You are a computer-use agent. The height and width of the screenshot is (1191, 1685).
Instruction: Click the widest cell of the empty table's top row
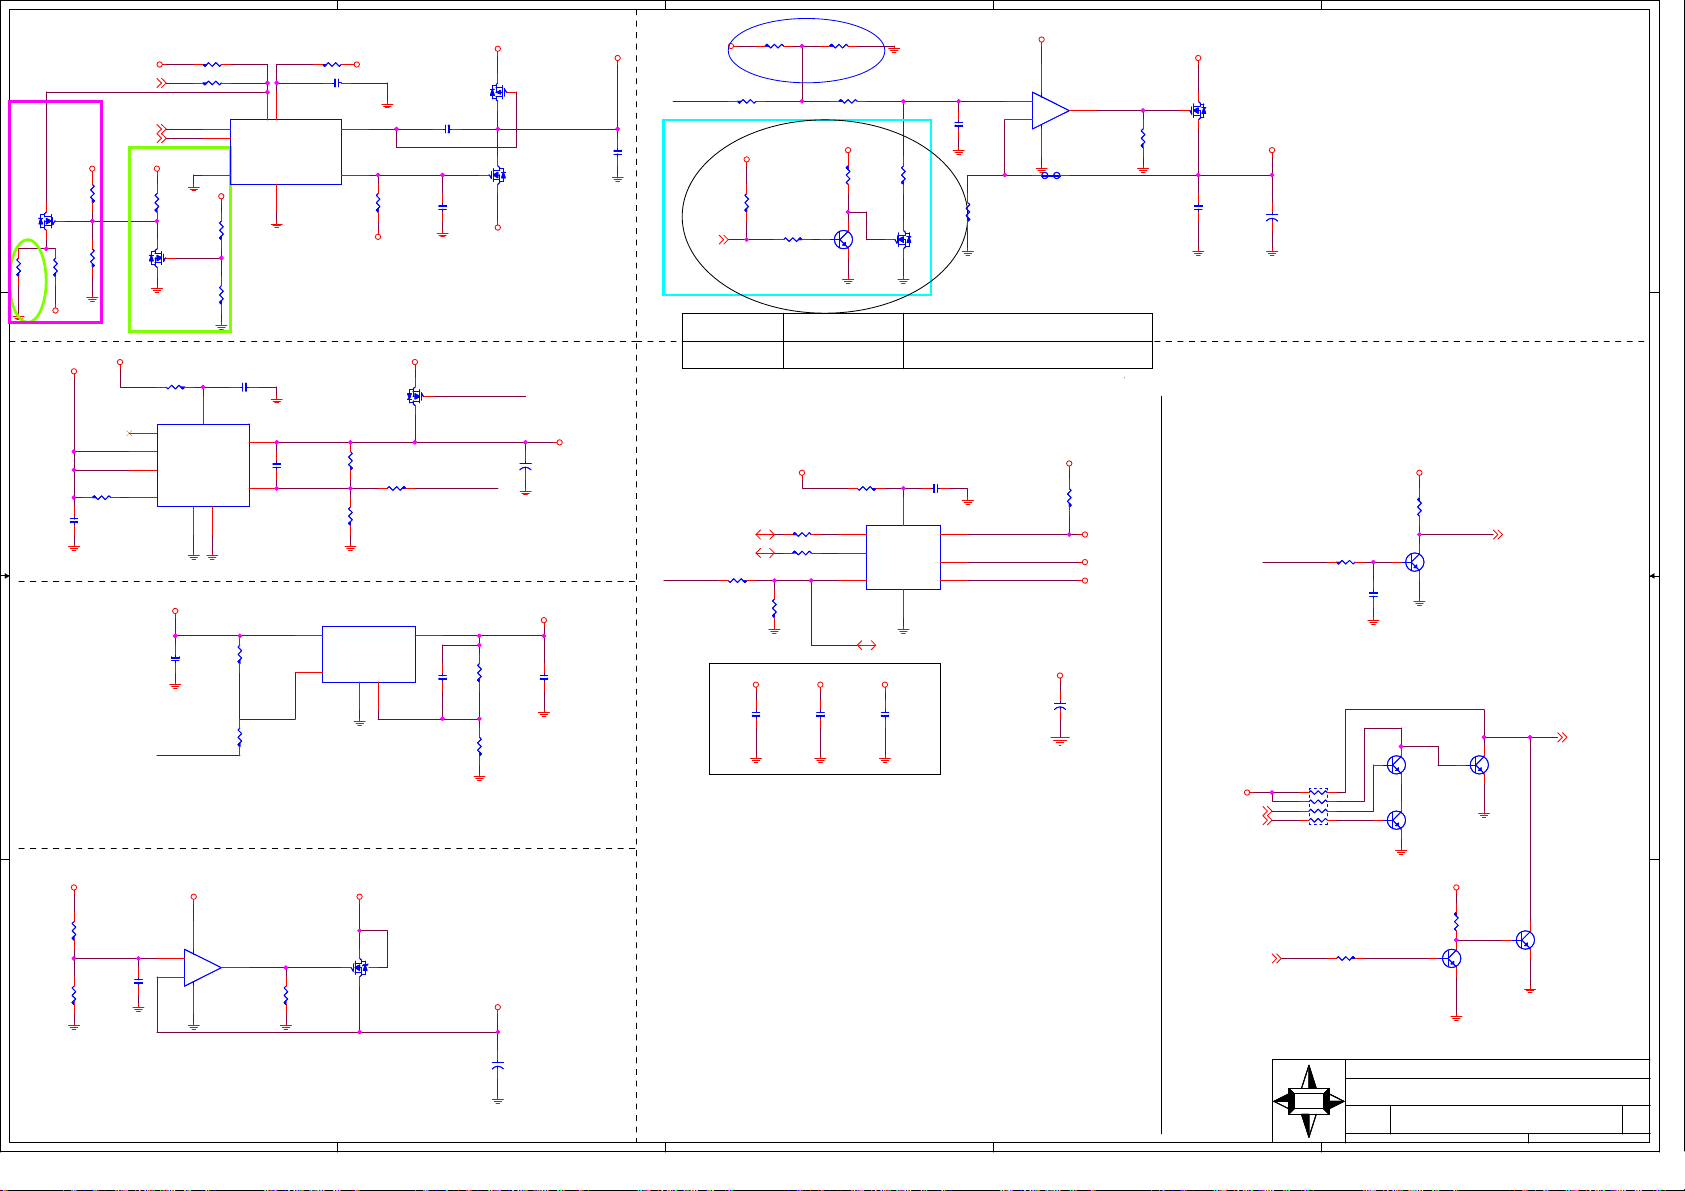(1027, 327)
